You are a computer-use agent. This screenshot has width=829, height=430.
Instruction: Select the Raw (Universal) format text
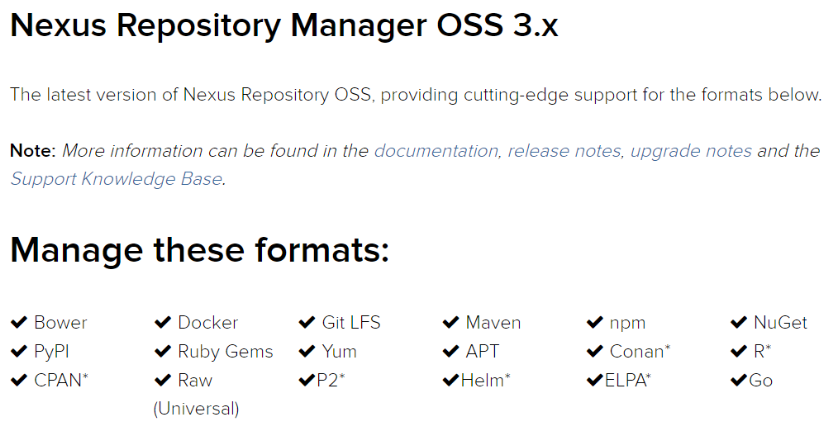(x=196, y=394)
